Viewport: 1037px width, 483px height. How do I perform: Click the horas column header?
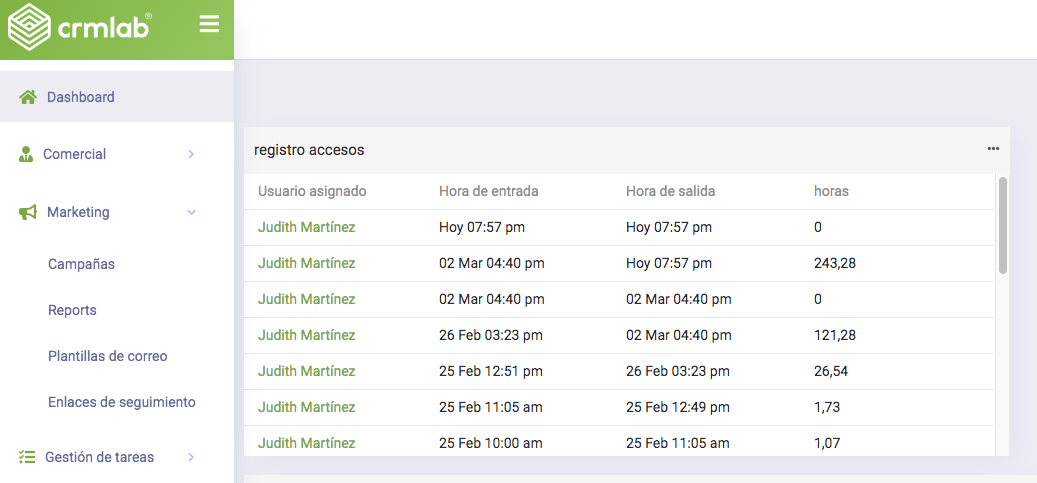click(831, 191)
